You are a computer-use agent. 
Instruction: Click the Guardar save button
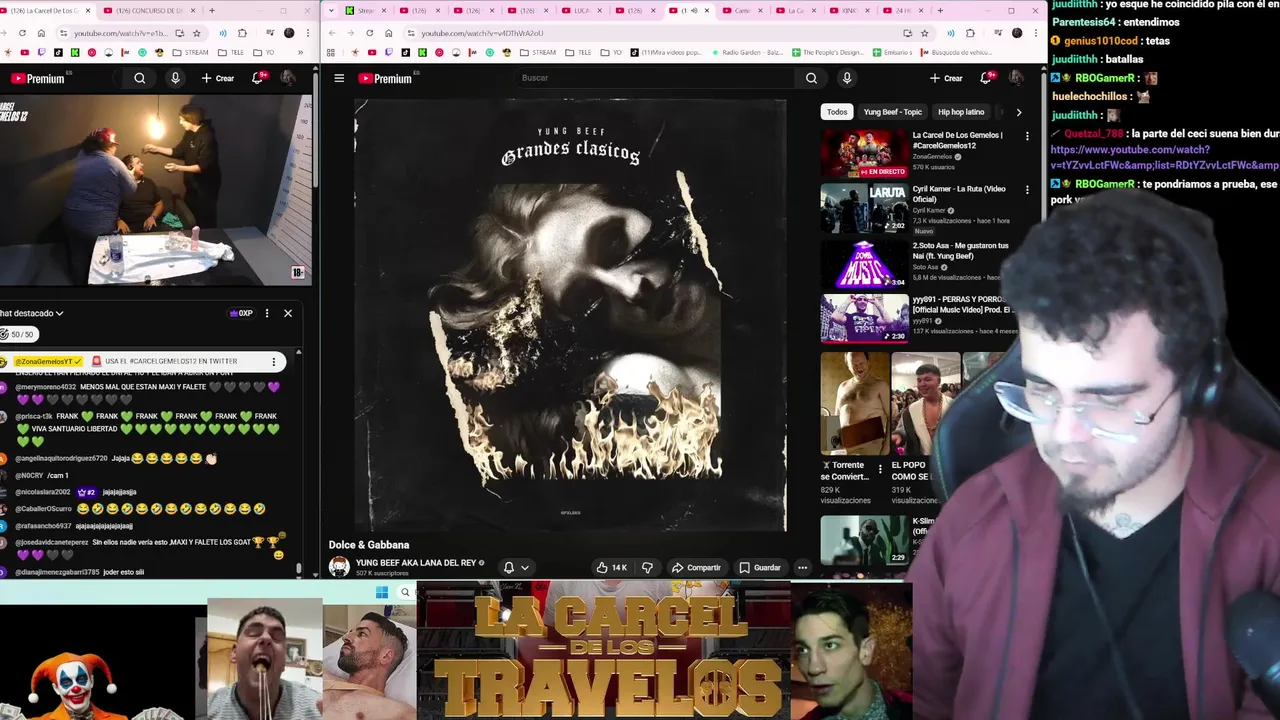760,567
